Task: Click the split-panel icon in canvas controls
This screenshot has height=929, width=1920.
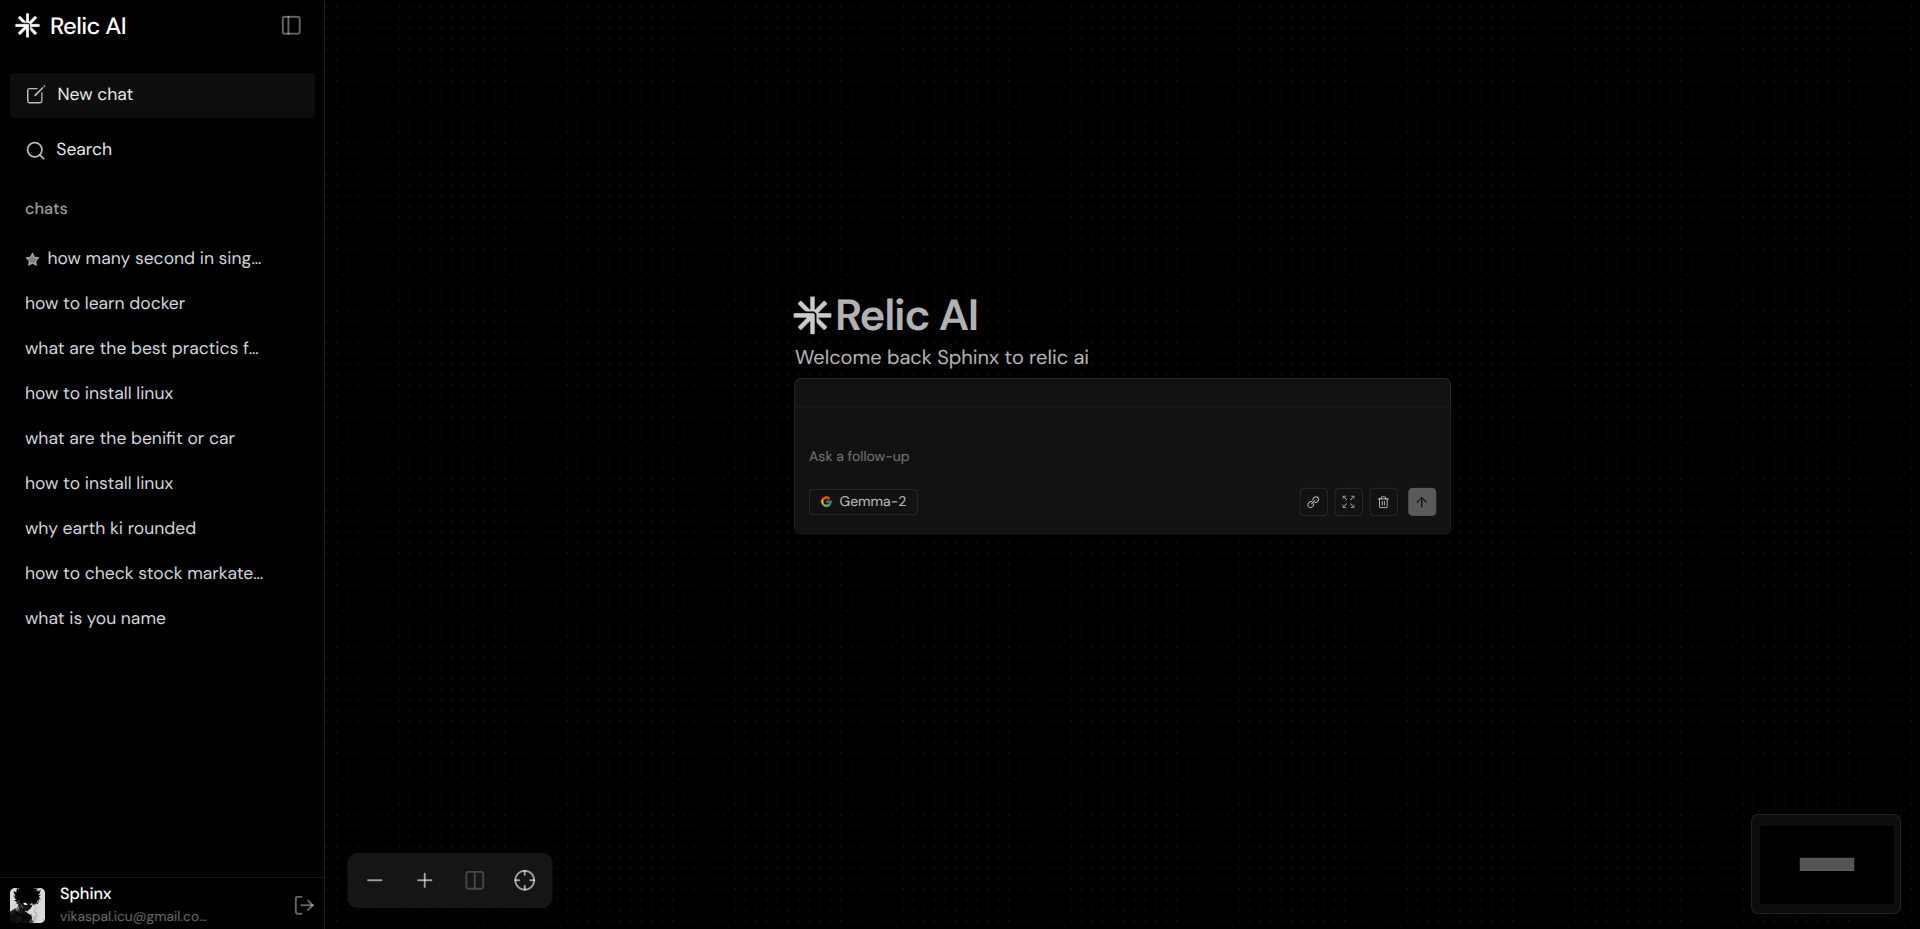Action: 475,880
